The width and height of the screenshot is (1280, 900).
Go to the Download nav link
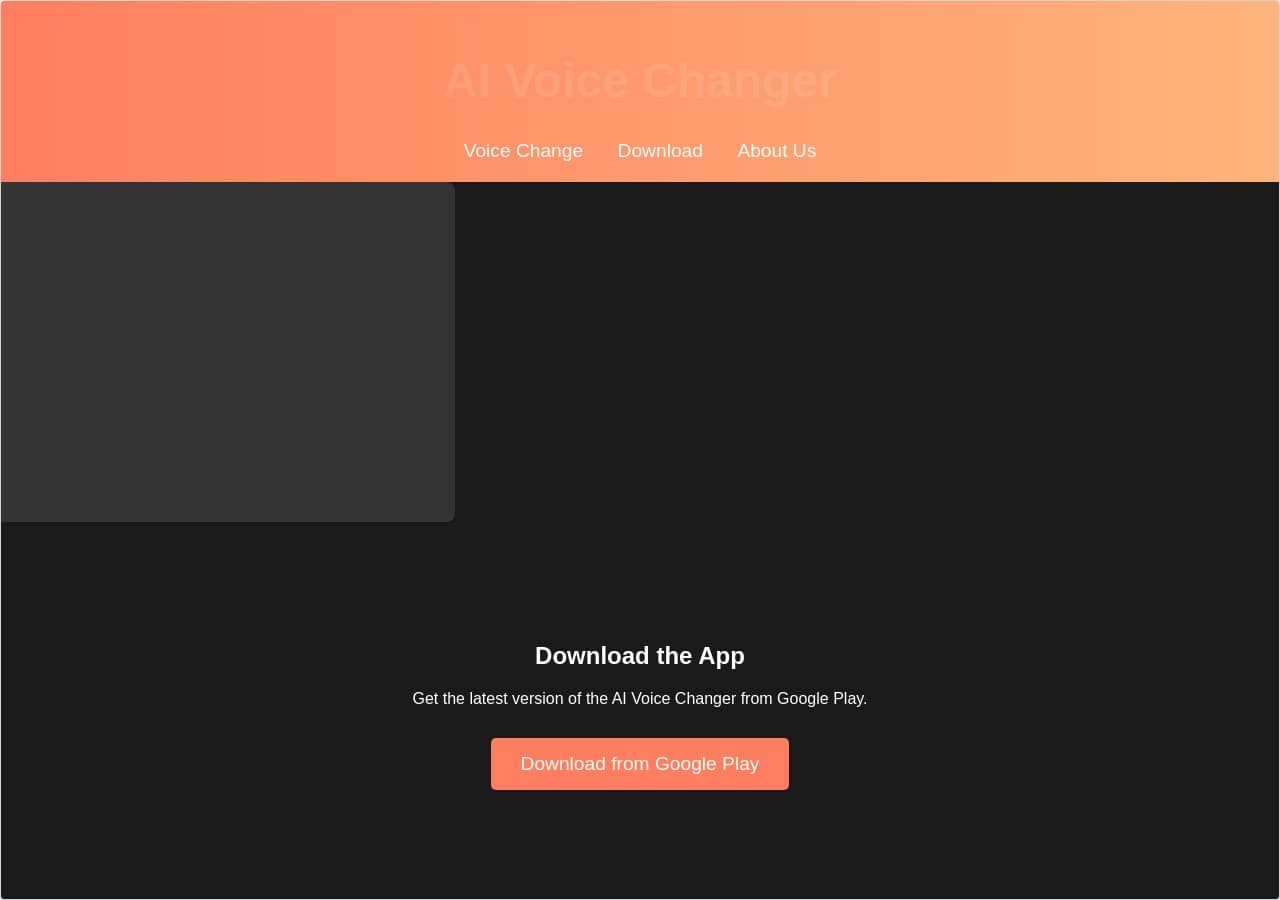pos(660,150)
